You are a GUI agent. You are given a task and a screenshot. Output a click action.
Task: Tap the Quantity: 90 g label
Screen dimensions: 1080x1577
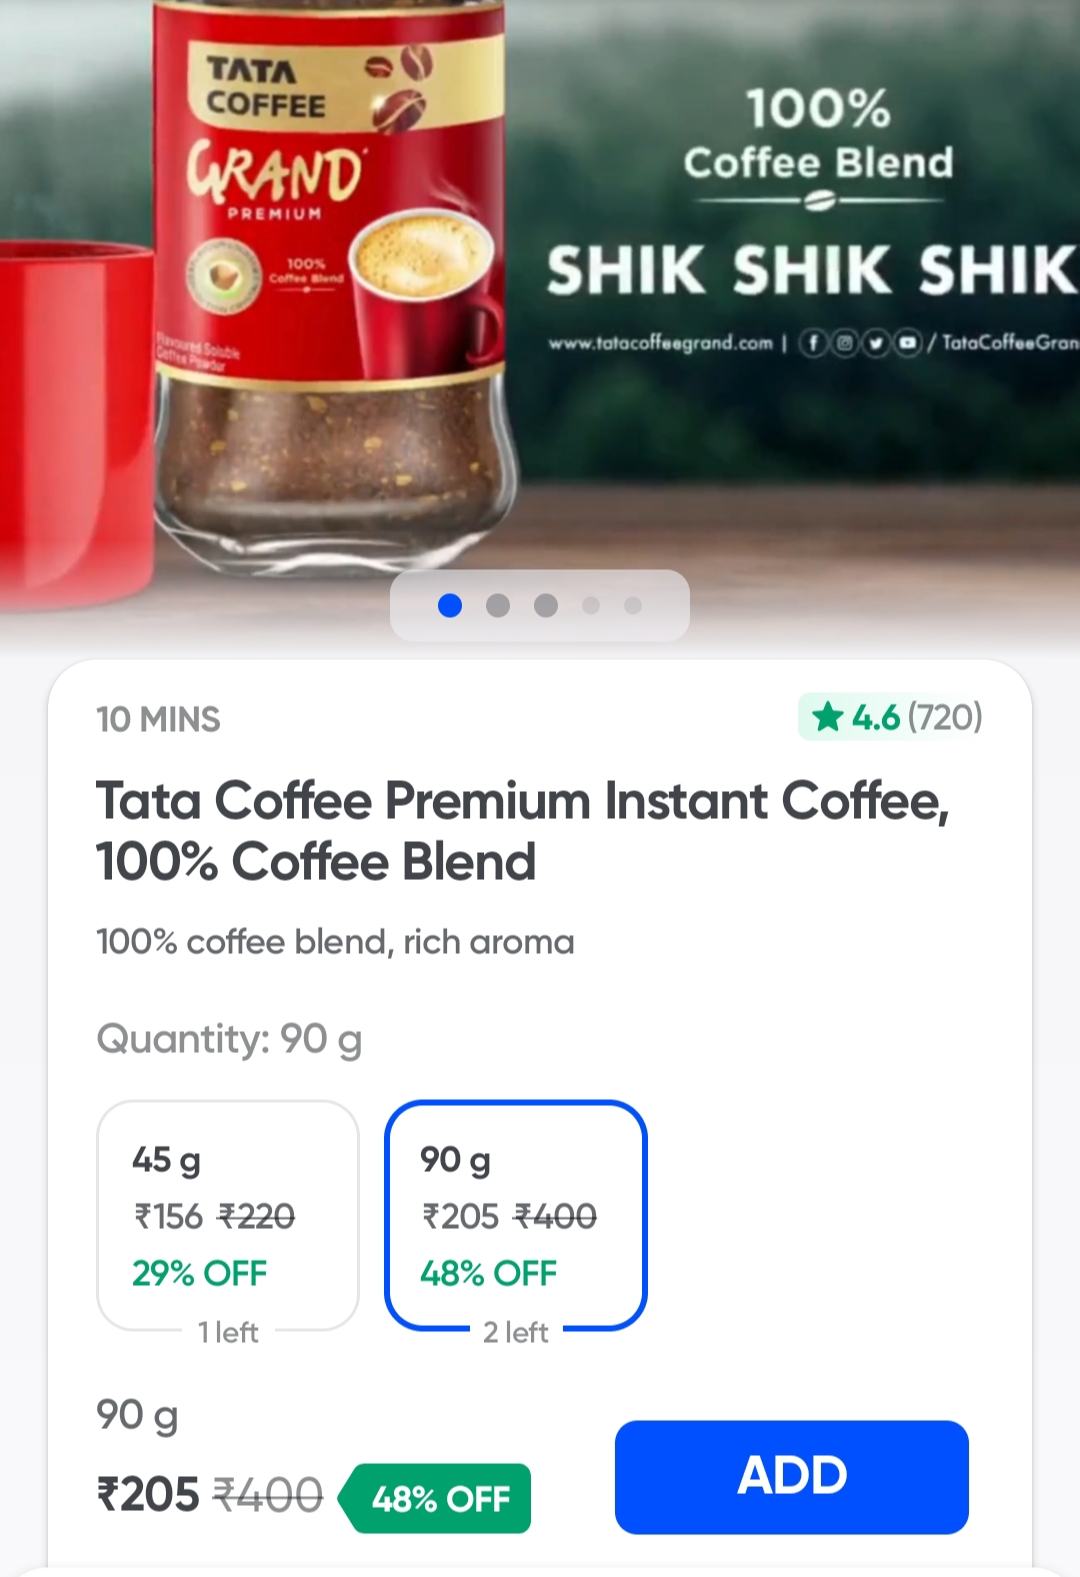pyautogui.click(x=229, y=1039)
